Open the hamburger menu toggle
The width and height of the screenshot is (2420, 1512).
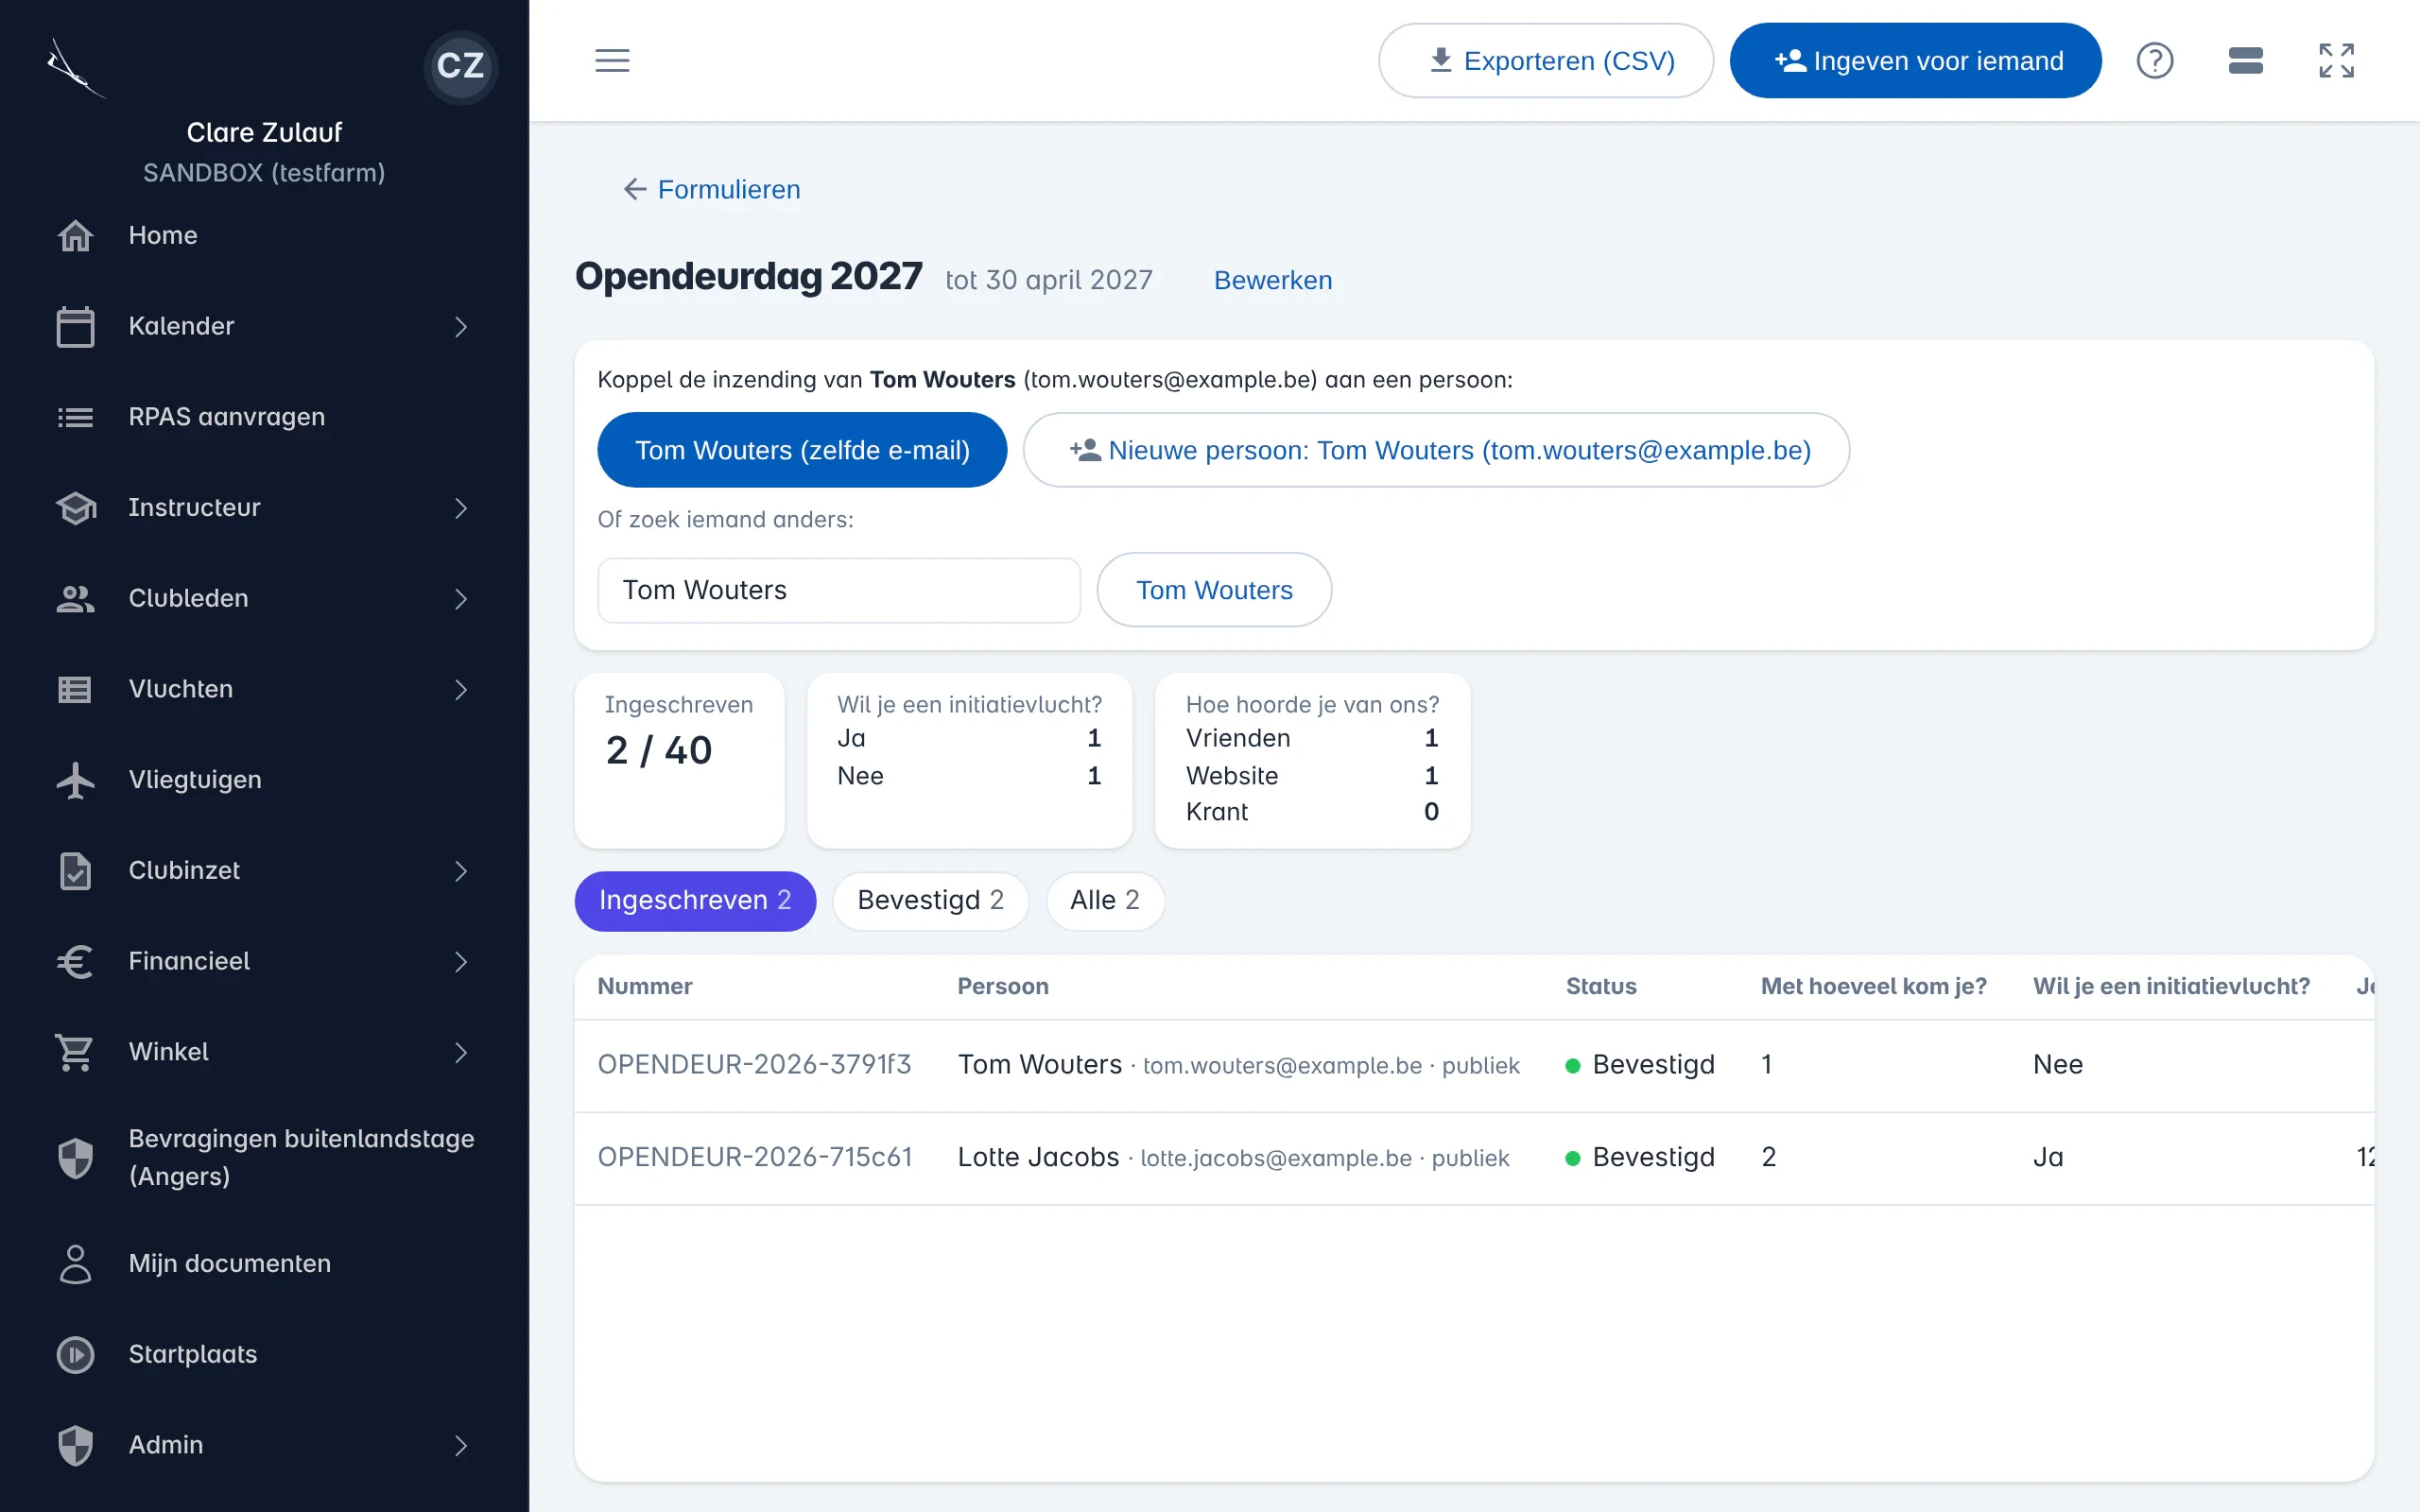coord(612,60)
